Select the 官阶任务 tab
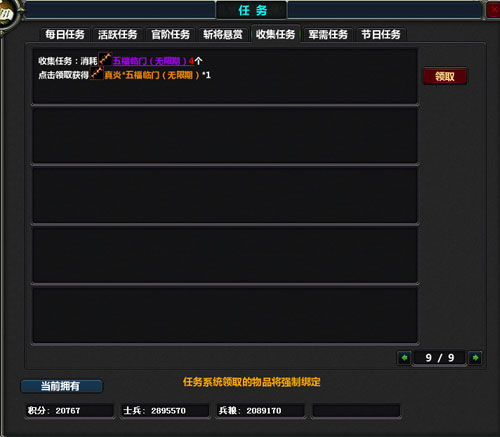The width and height of the screenshot is (500, 437). [170, 34]
